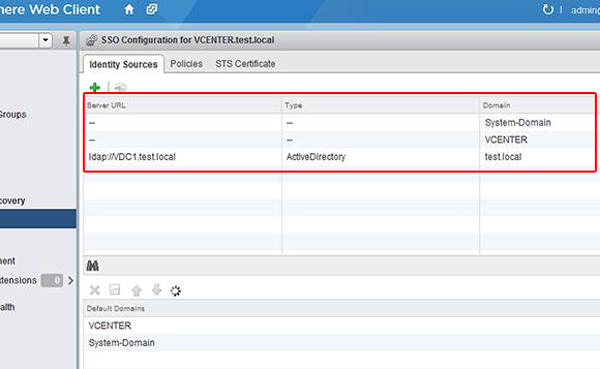The image size is (600, 369).
Task: Click the save icon above Default Domains
Action: (115, 290)
